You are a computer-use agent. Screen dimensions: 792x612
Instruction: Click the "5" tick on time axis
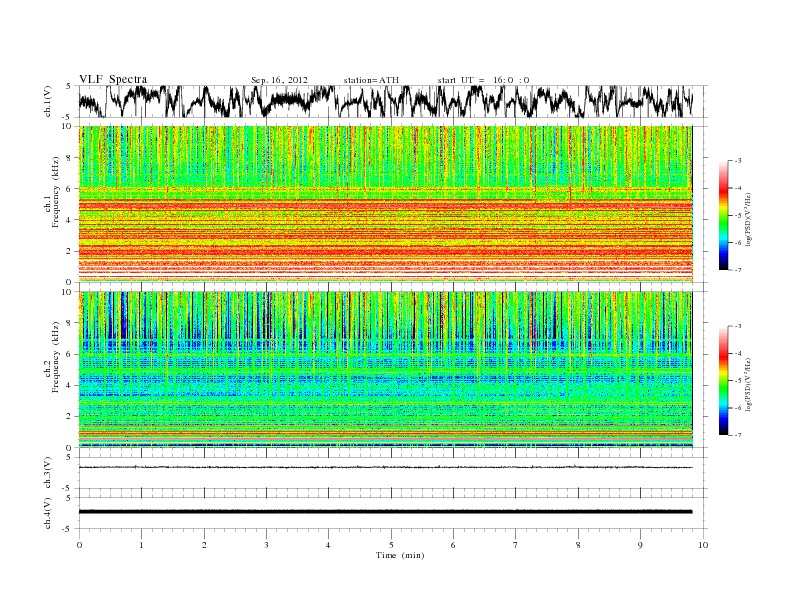[391, 545]
